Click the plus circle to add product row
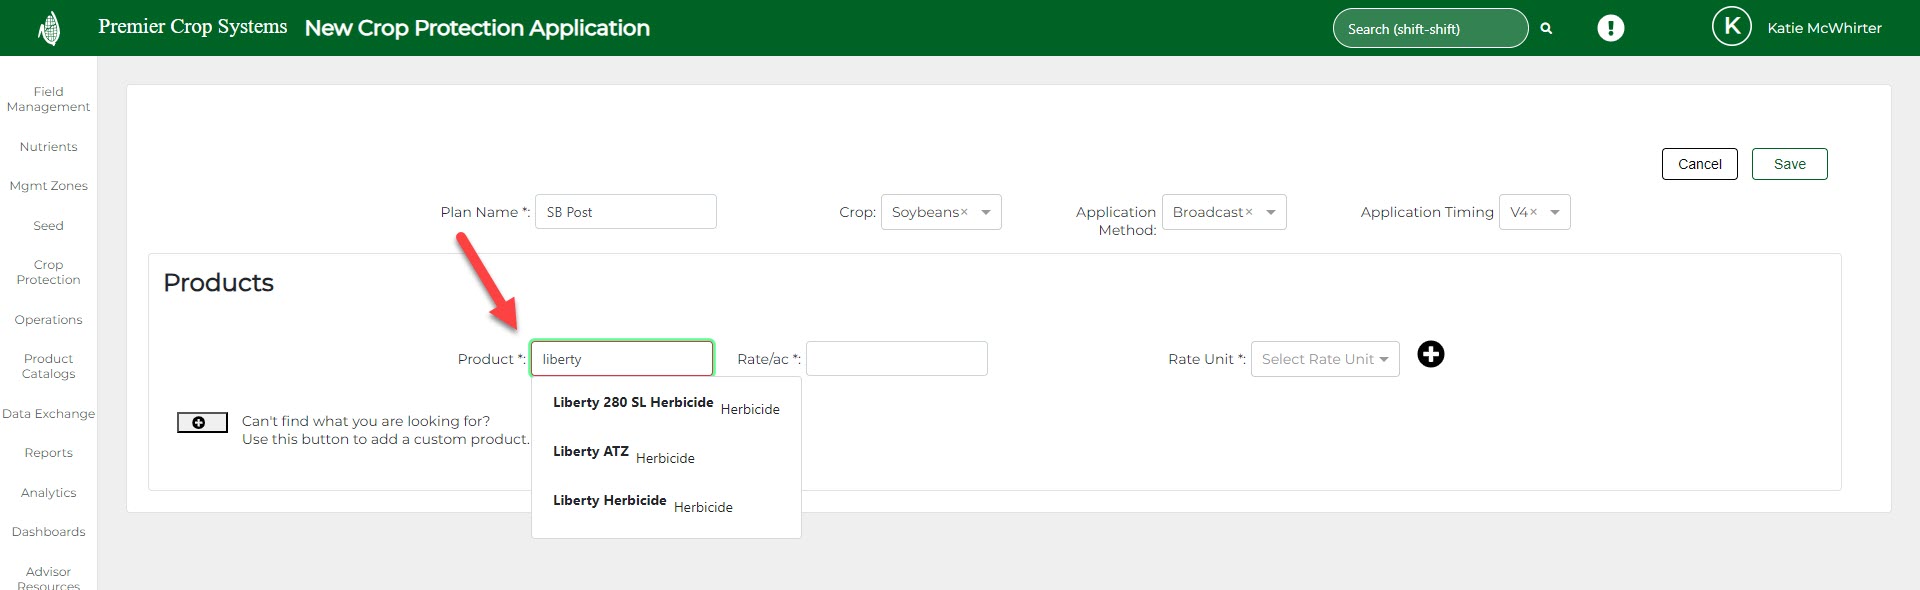Image resolution: width=1920 pixels, height=590 pixels. click(1431, 354)
